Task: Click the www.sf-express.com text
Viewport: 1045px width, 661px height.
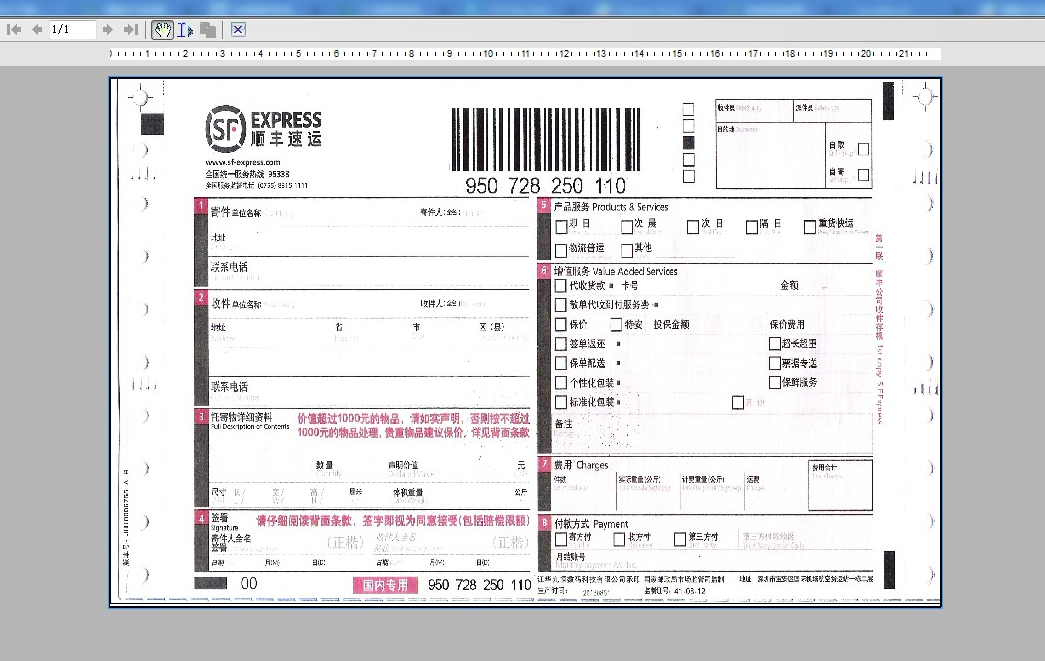Action: click(x=243, y=162)
